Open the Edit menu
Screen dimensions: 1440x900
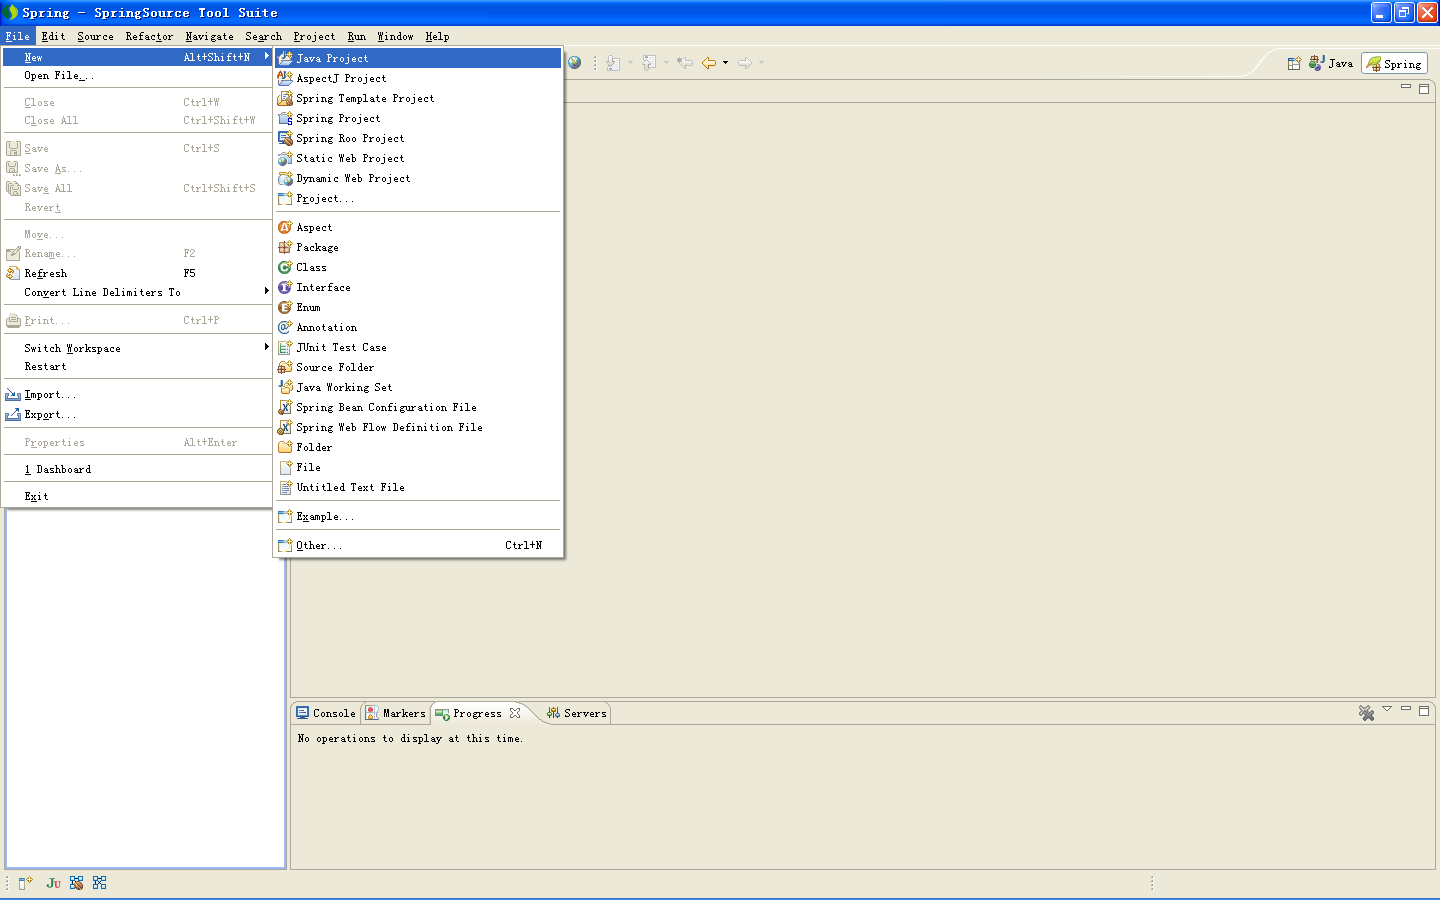point(54,36)
